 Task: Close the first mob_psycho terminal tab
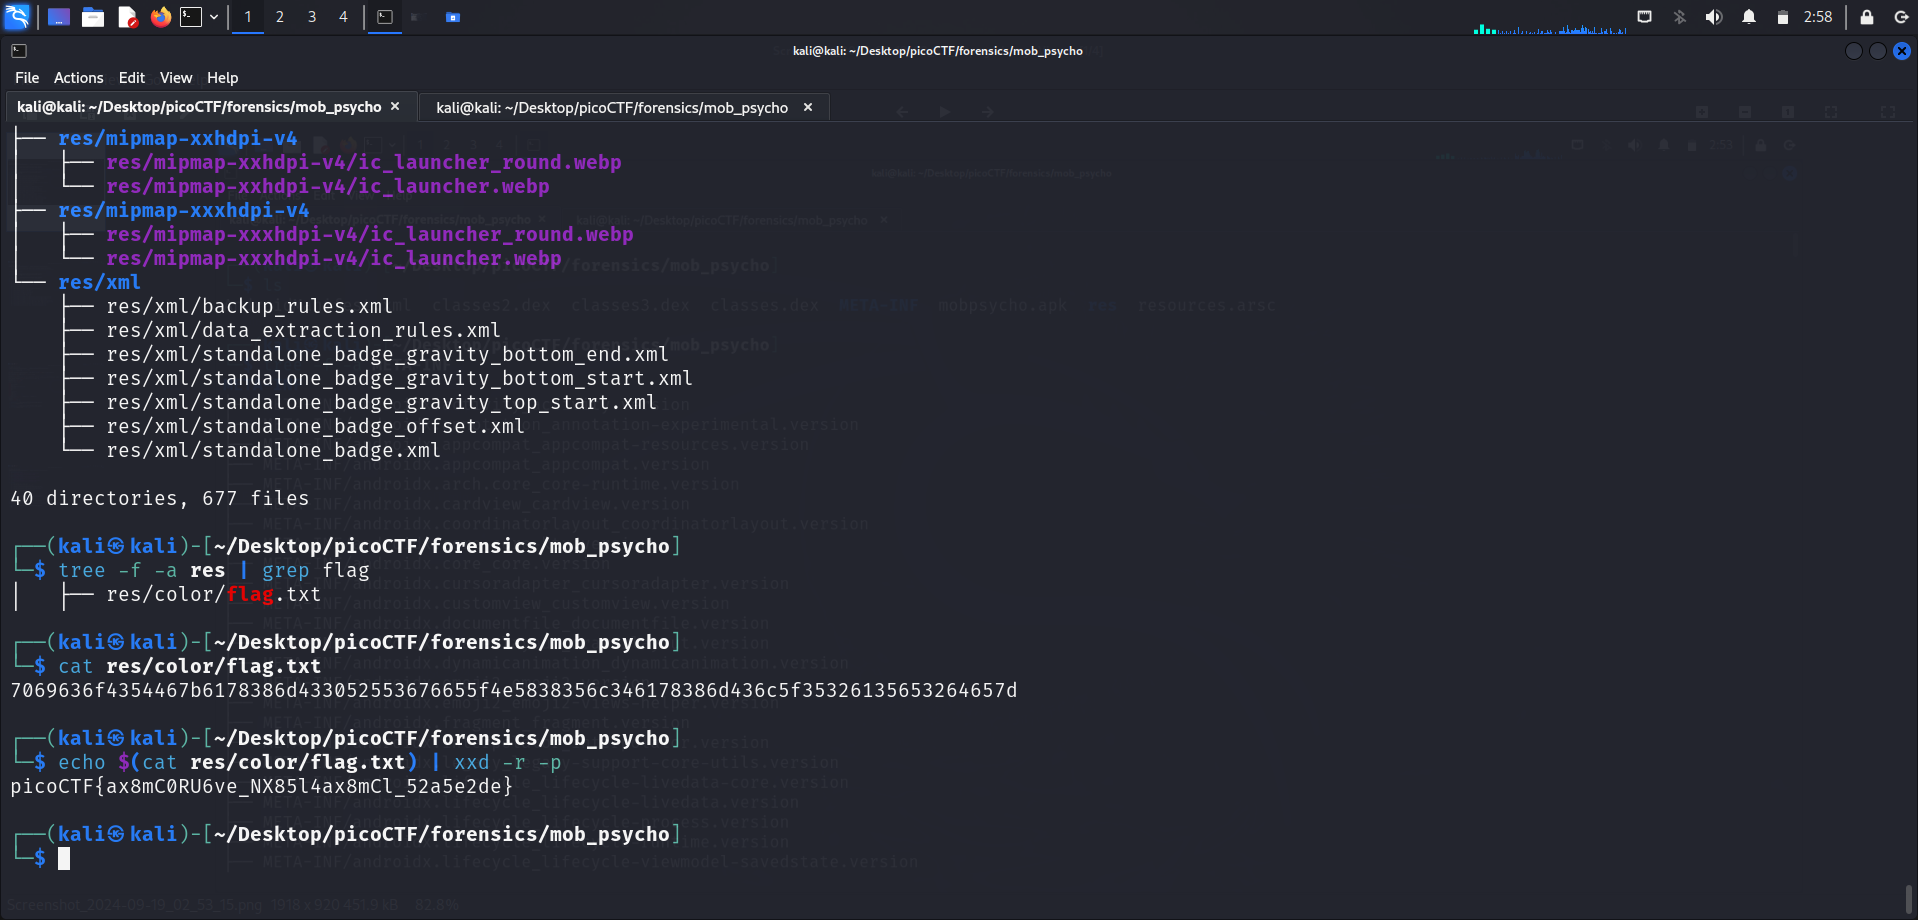(395, 107)
